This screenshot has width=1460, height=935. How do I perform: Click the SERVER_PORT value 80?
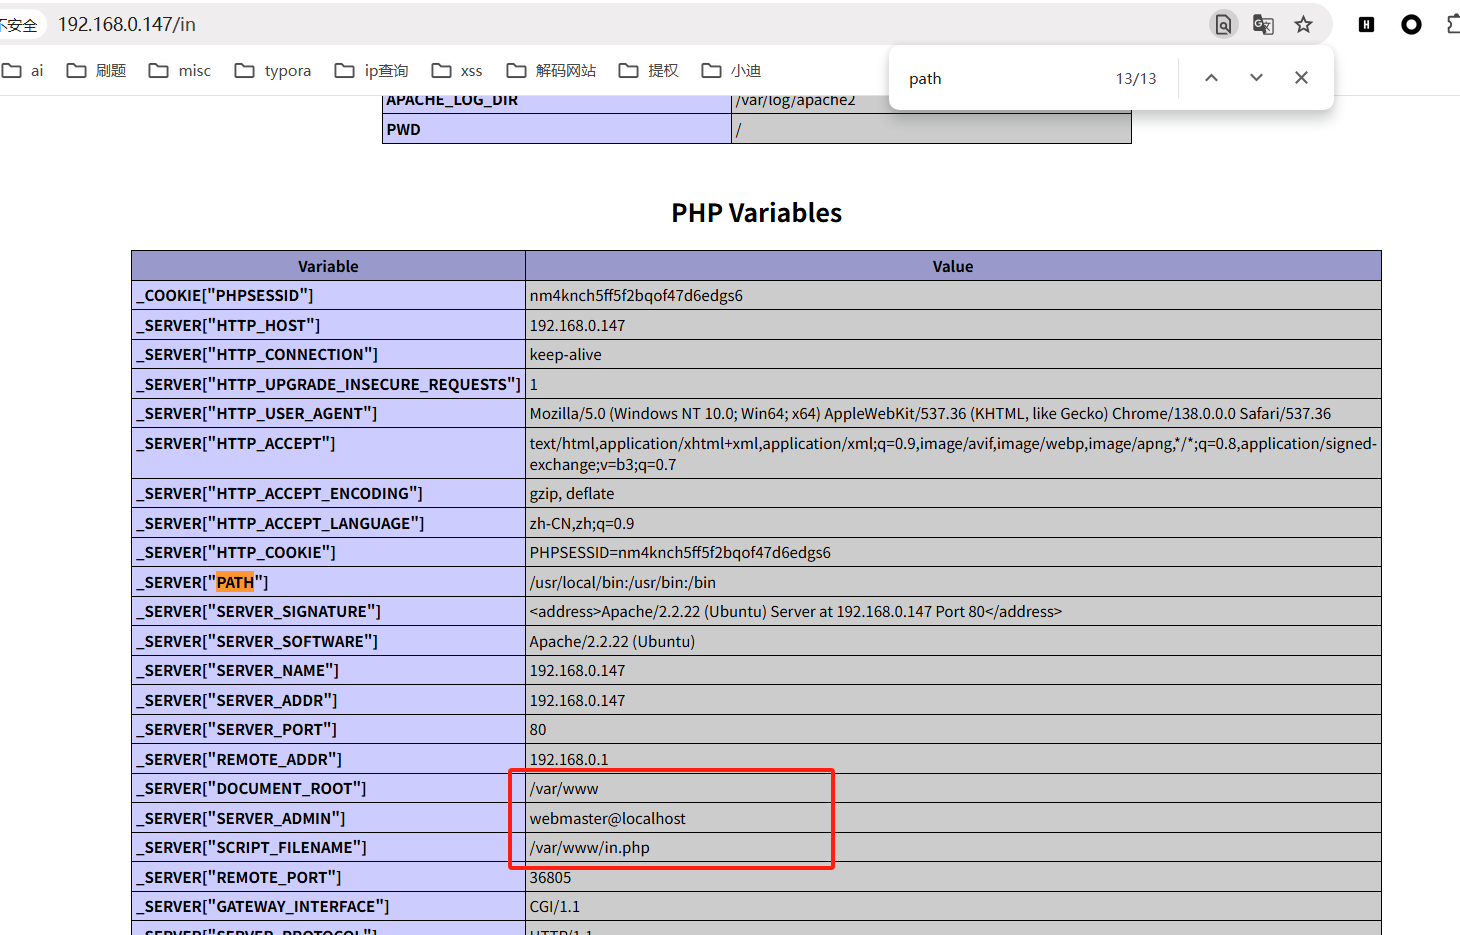(538, 730)
